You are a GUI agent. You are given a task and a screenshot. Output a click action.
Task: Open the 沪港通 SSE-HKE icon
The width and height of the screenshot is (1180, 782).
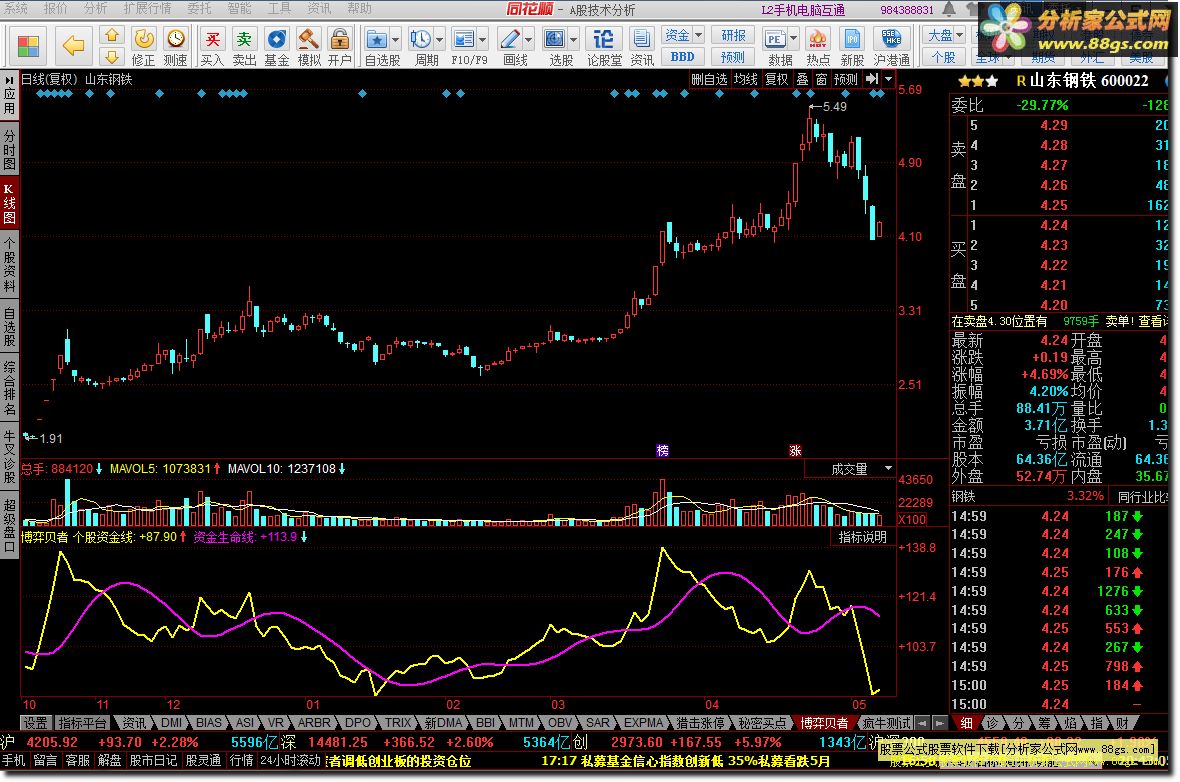point(891,47)
